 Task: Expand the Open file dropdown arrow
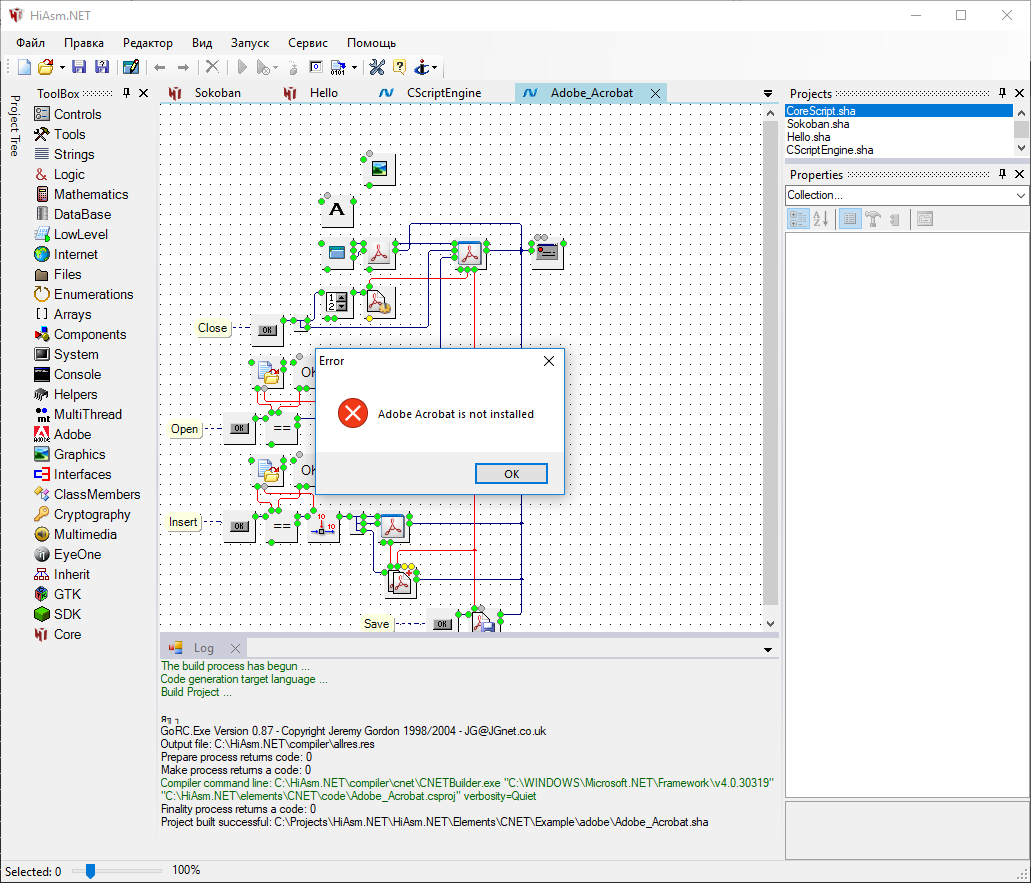click(62, 68)
